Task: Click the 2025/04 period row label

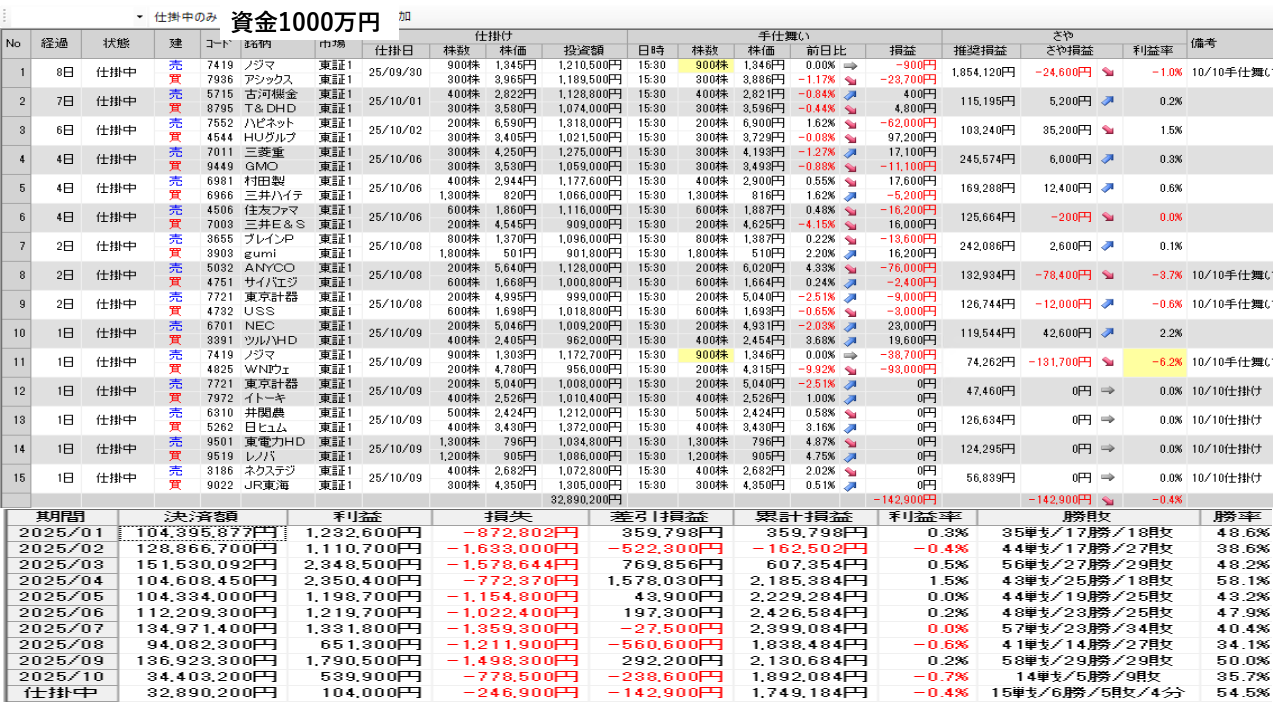Action: pos(62,580)
